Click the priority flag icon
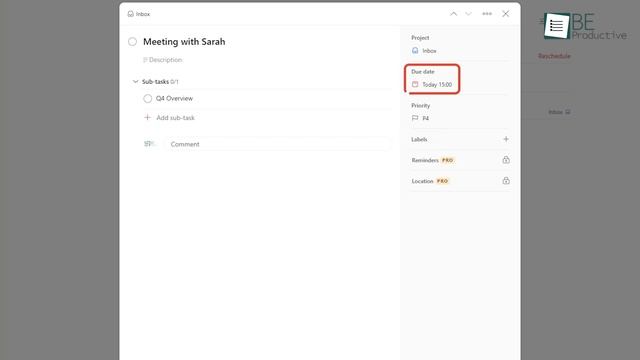 pos(415,118)
